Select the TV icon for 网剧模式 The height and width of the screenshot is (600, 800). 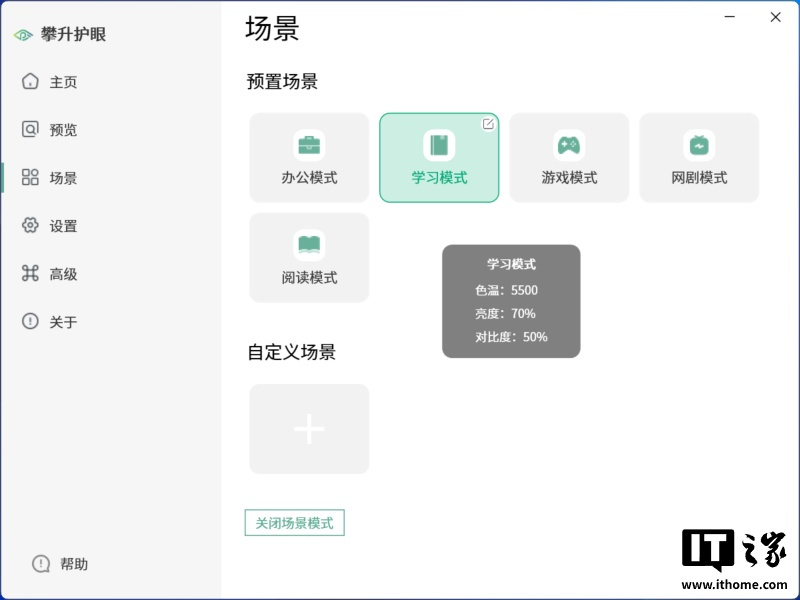pos(699,145)
